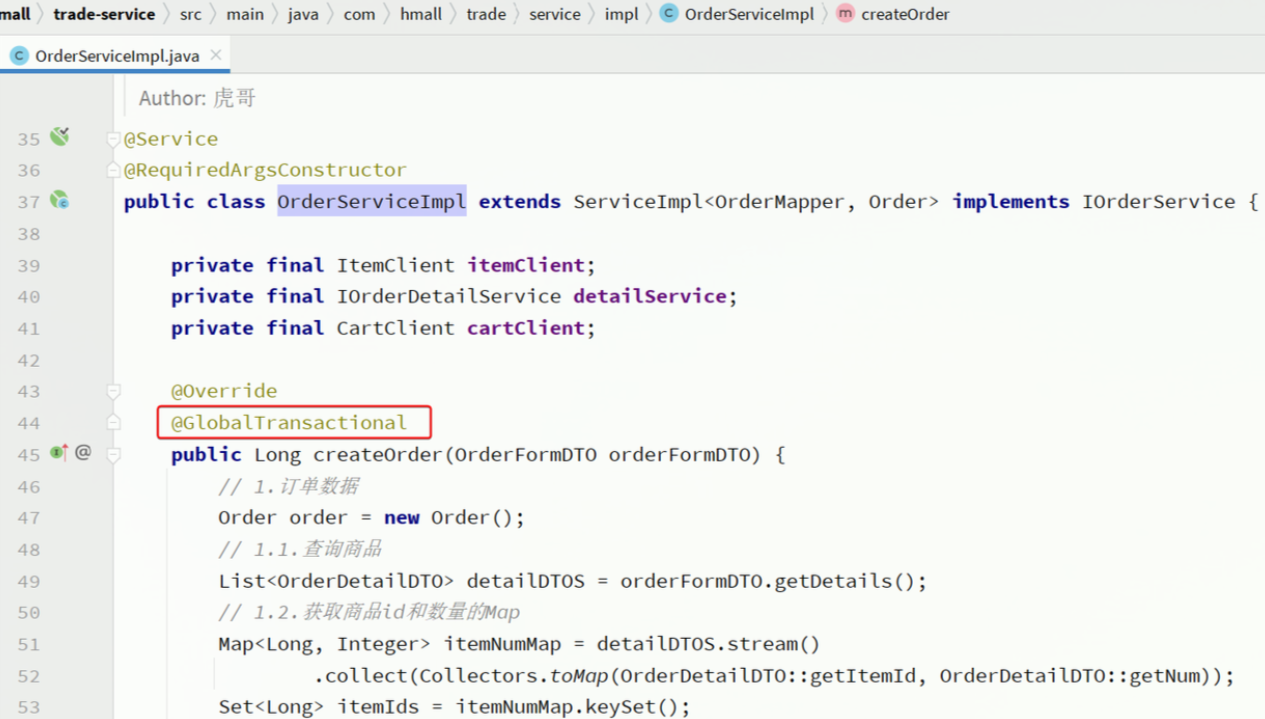Collapse the fold marker at @Service line
1265x719 pixels.
(114, 139)
